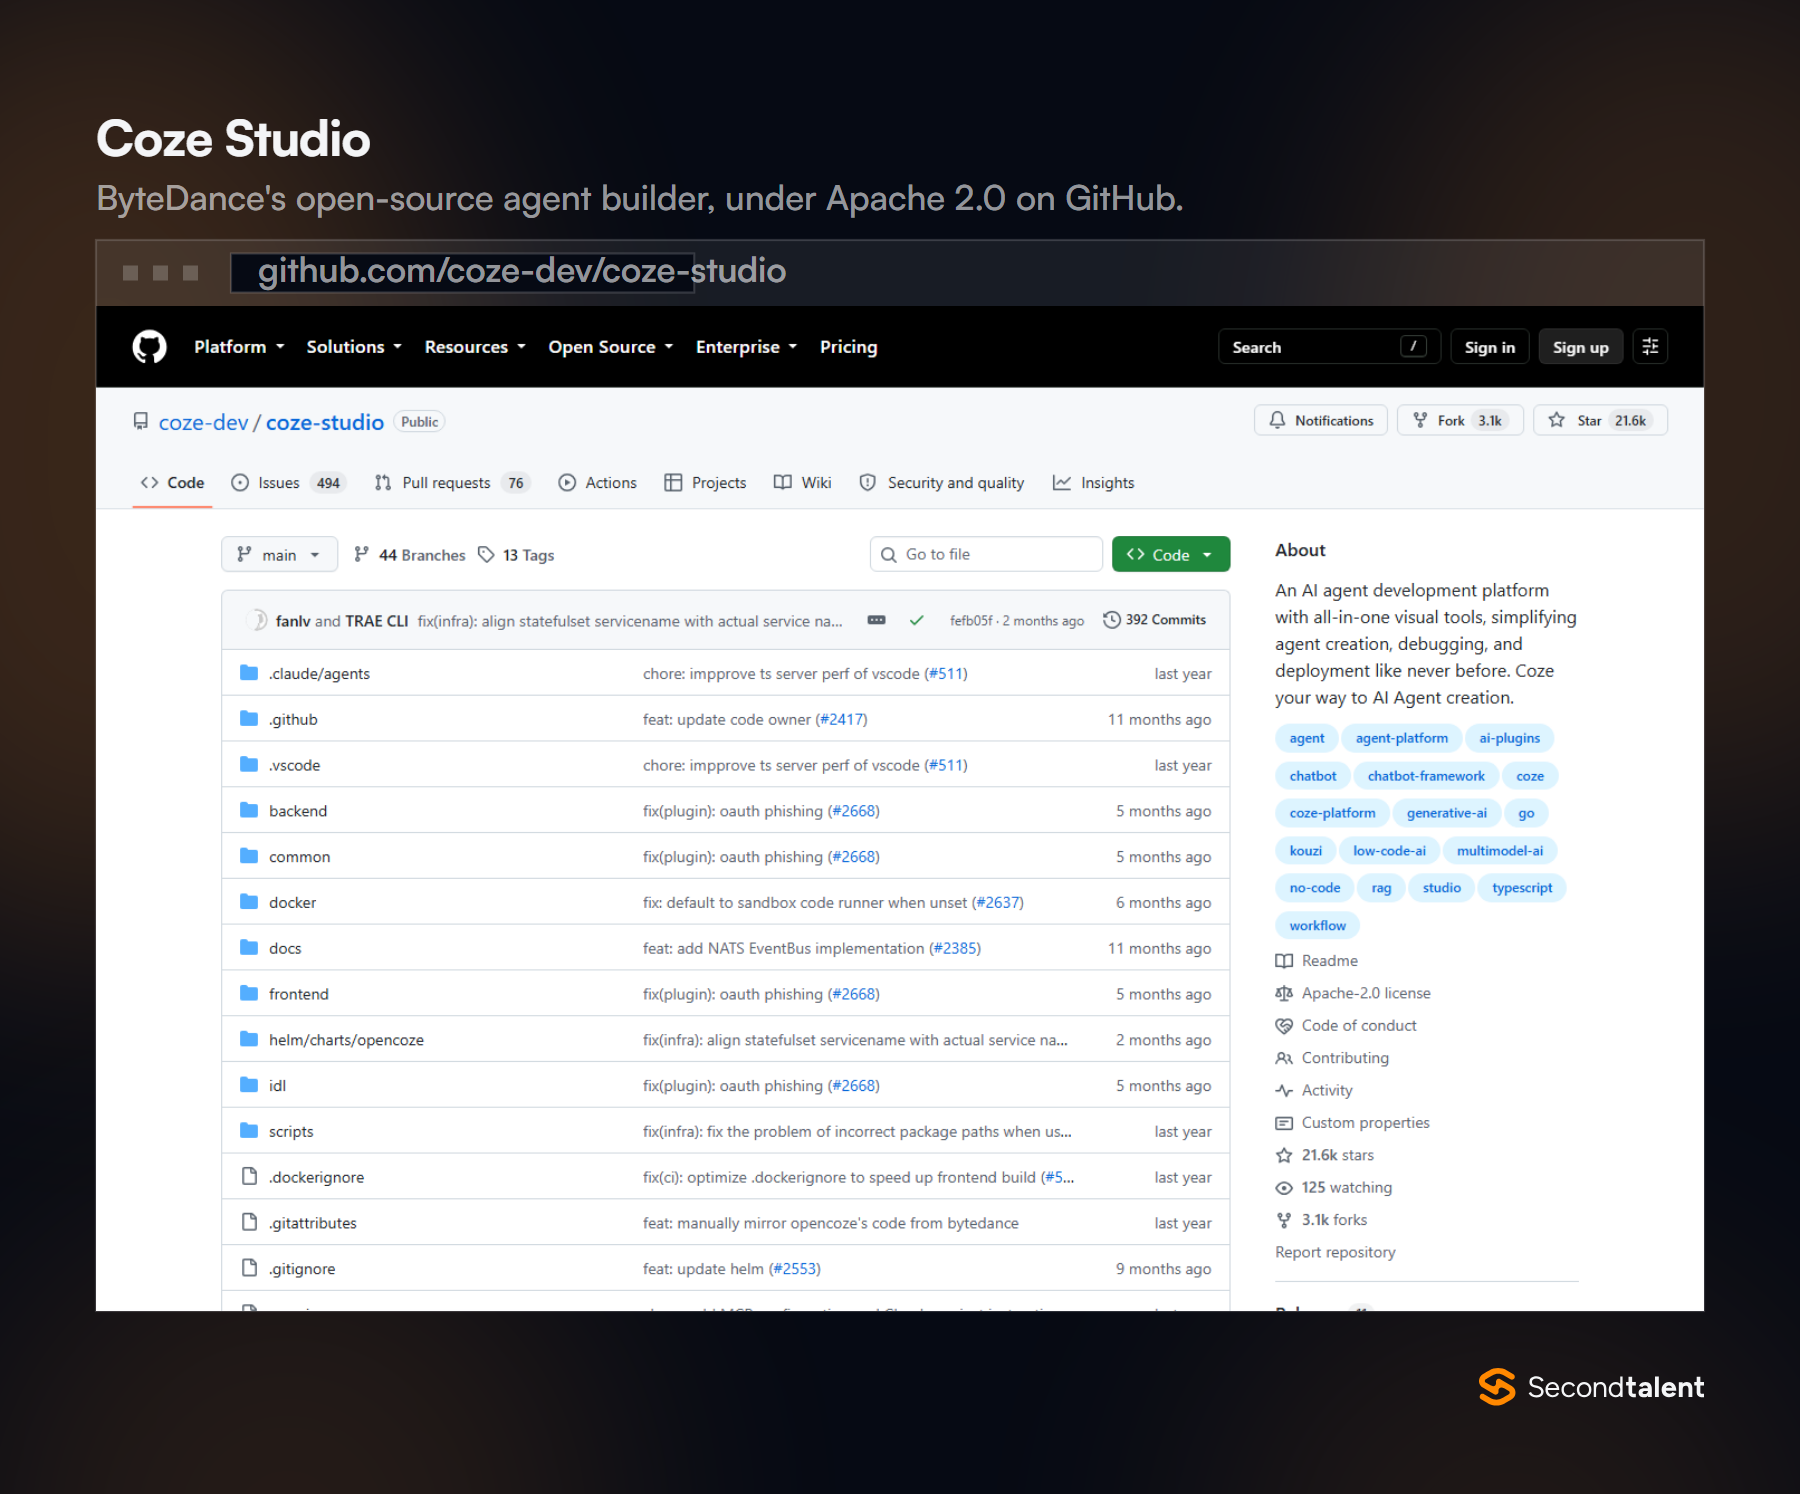
Task: Open the workflow topic tag
Action: [1317, 926]
